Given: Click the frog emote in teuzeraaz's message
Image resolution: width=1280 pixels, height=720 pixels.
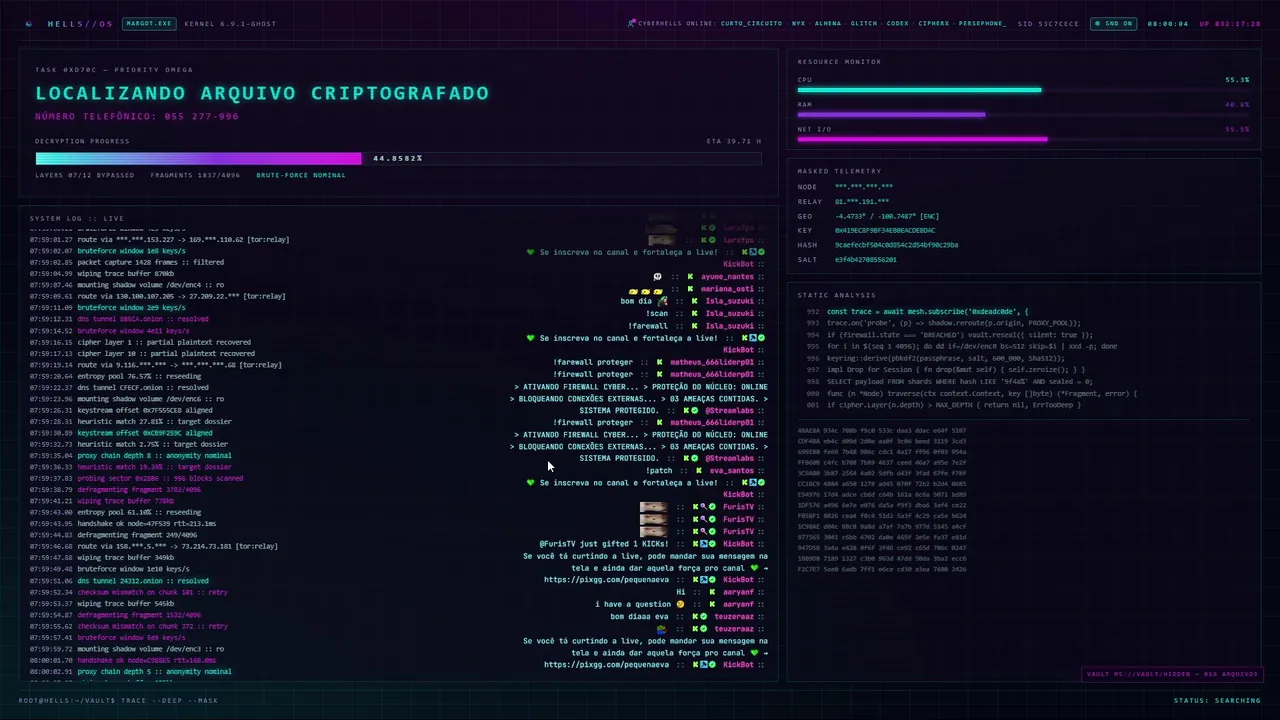Looking at the screenshot, I should [661, 628].
